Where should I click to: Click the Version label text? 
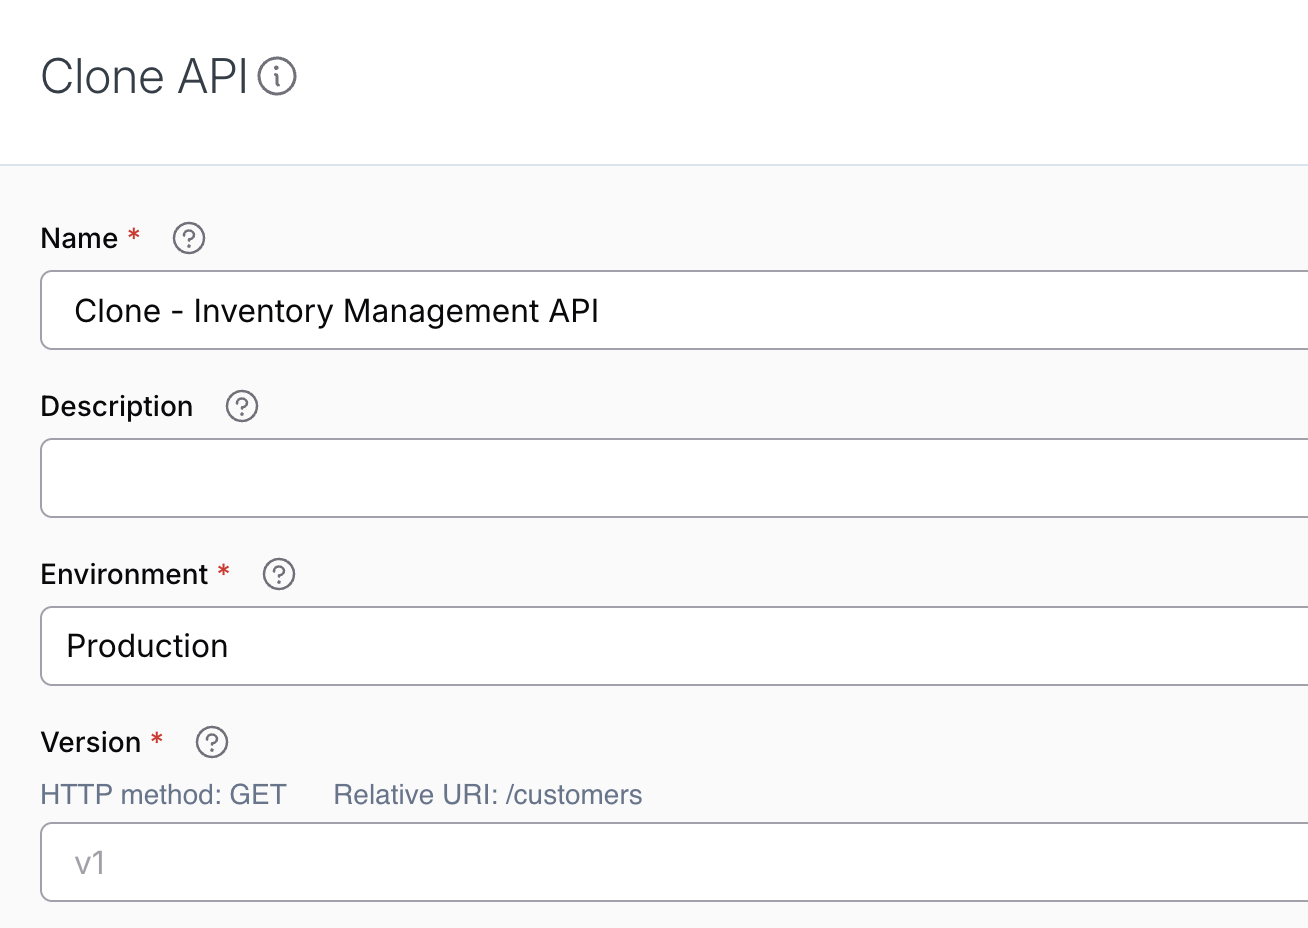point(91,742)
